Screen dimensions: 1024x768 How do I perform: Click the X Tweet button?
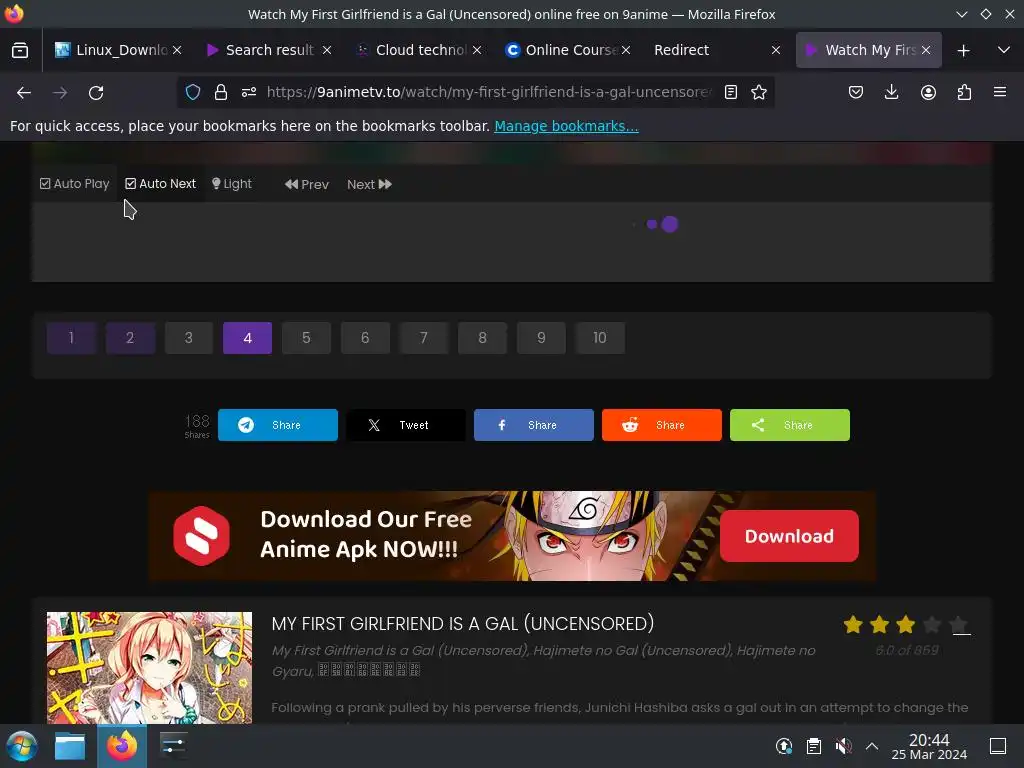[406, 425]
